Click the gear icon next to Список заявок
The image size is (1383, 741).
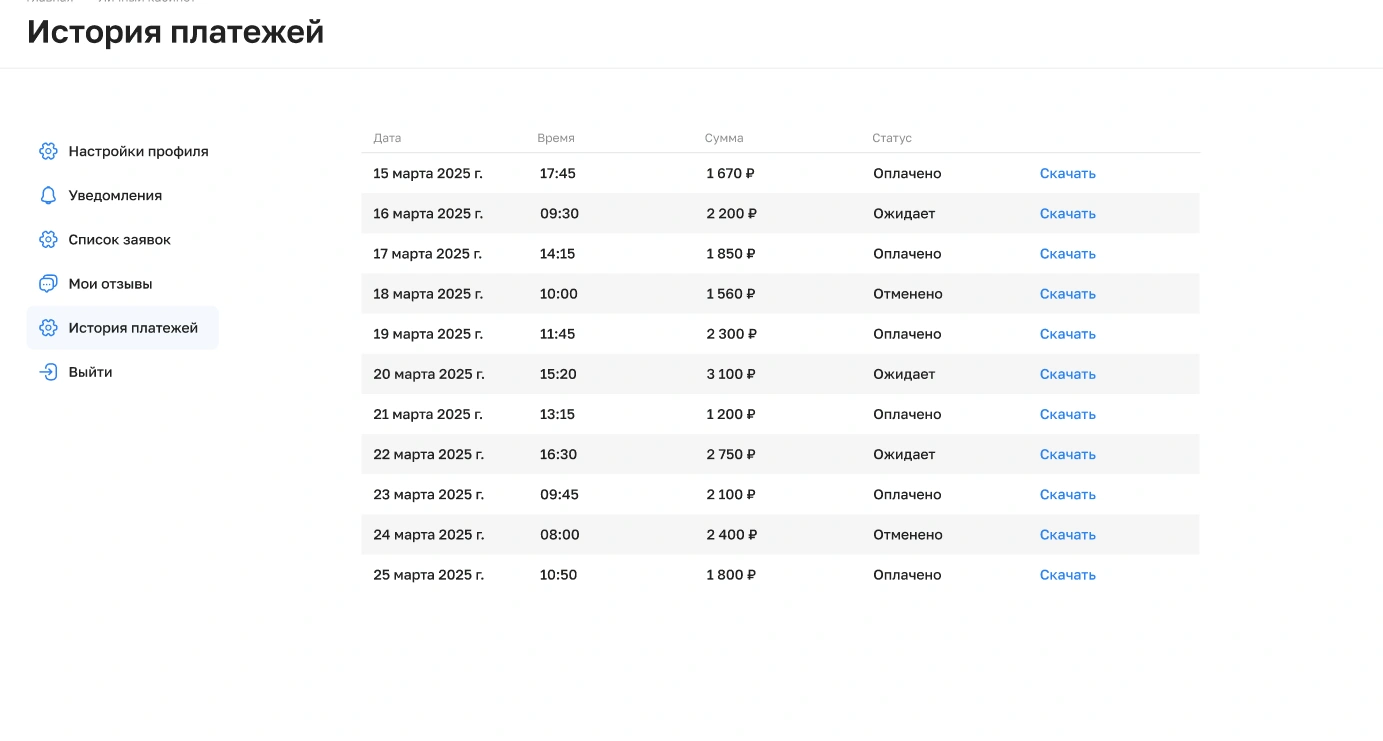click(48, 240)
